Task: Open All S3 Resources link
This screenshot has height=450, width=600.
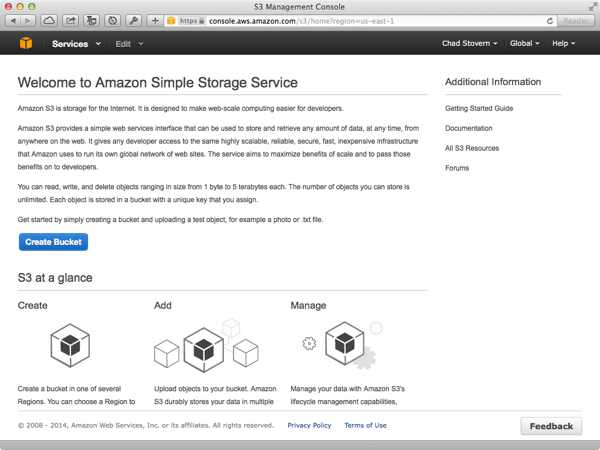Action: tap(472, 148)
